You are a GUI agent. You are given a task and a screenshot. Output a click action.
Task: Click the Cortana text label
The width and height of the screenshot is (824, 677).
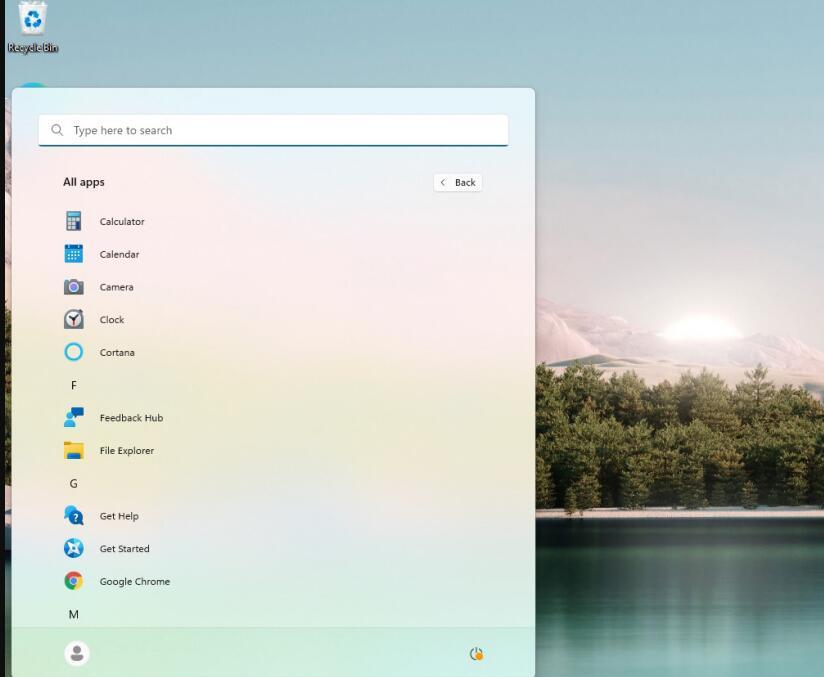coord(117,352)
